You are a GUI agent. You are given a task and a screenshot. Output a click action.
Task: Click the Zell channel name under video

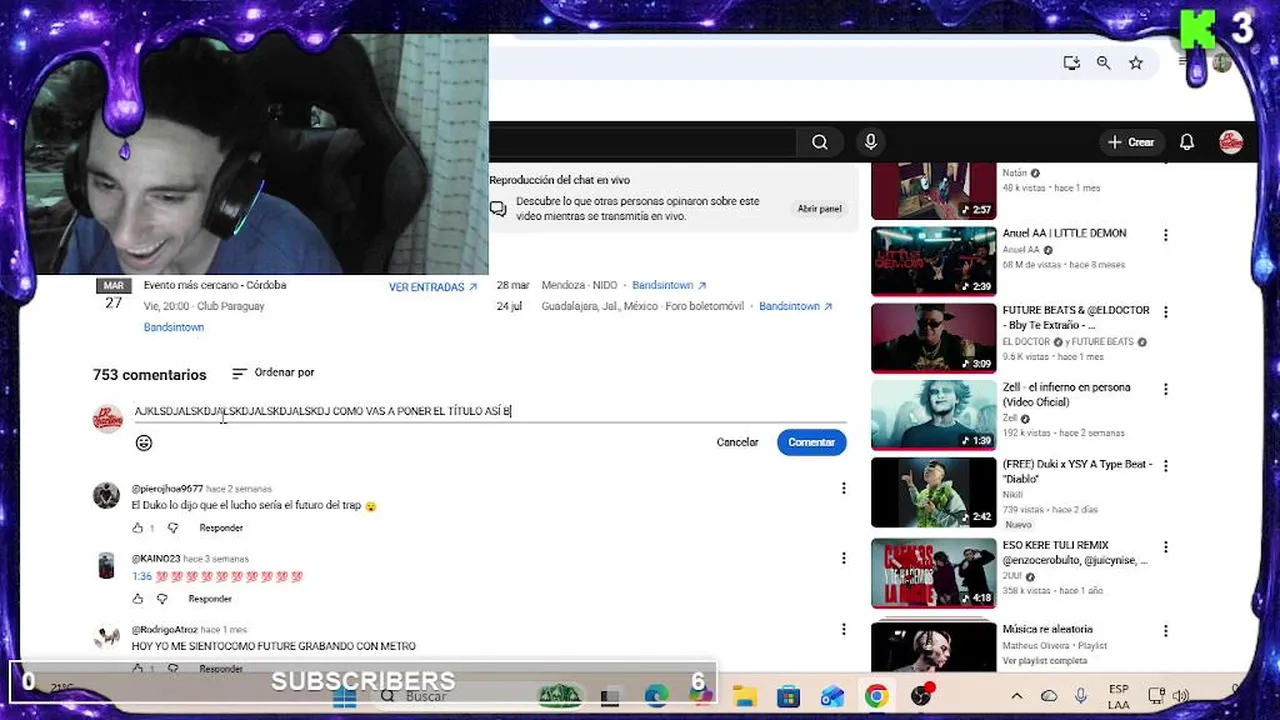[1009, 418]
